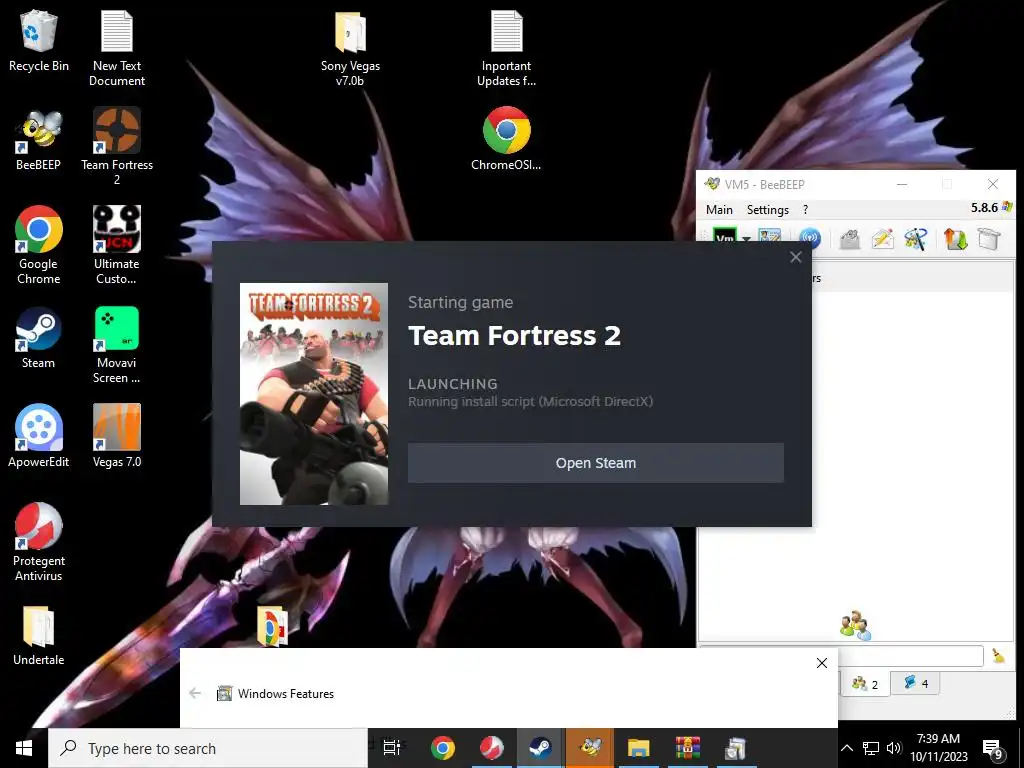Click the broom clear icon in BeeBEEP
This screenshot has width=1024, height=768.
click(998, 655)
